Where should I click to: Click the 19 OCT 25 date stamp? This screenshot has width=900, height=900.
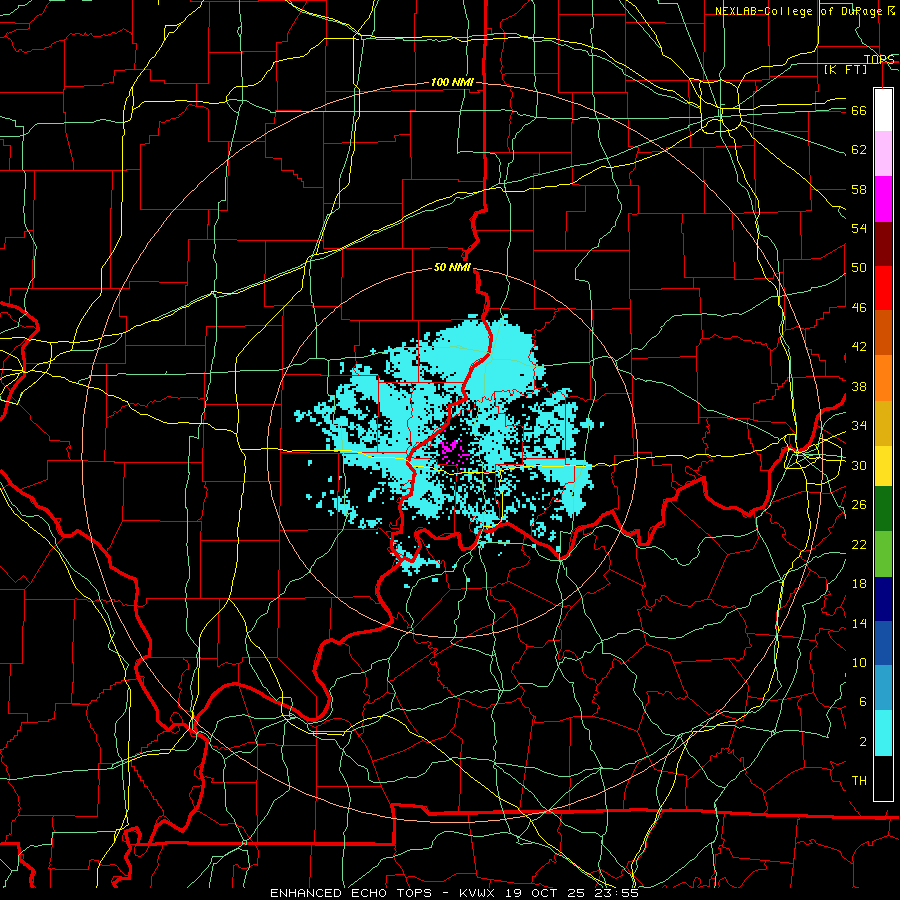pyautogui.click(x=546, y=893)
